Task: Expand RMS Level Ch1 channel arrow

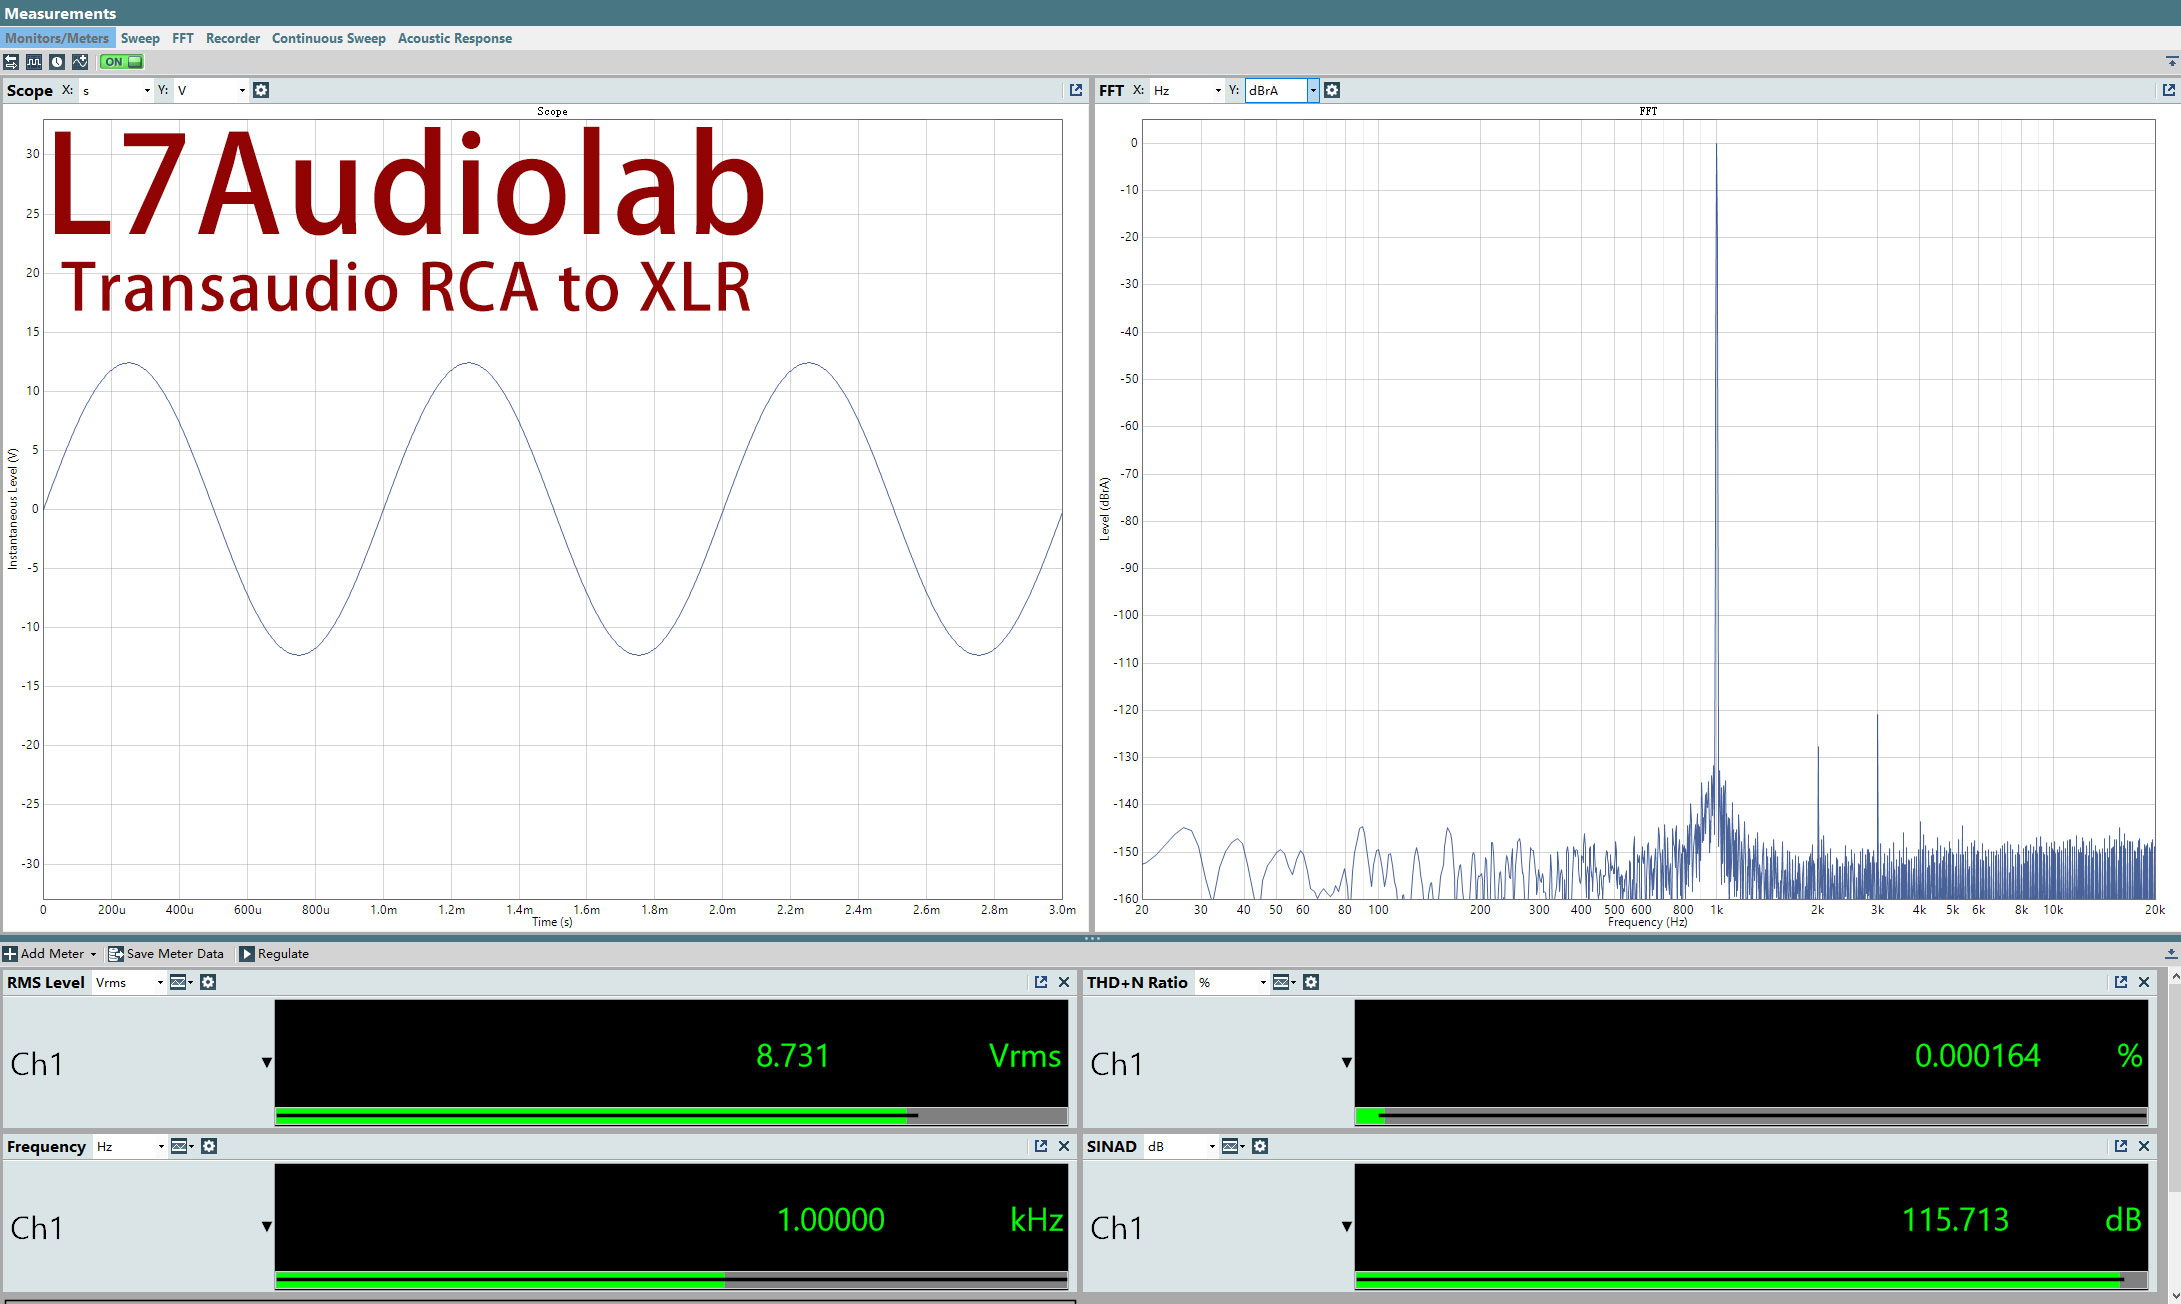Action: point(267,1062)
